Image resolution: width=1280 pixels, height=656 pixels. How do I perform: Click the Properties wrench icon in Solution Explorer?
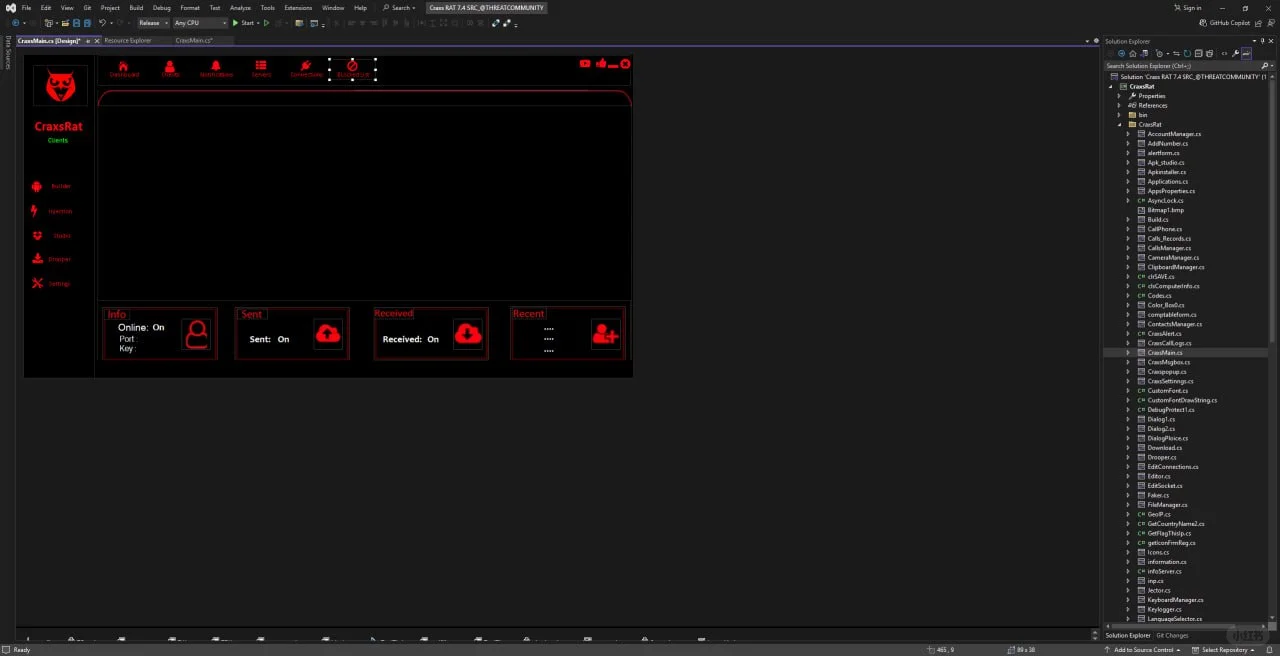coord(1235,54)
